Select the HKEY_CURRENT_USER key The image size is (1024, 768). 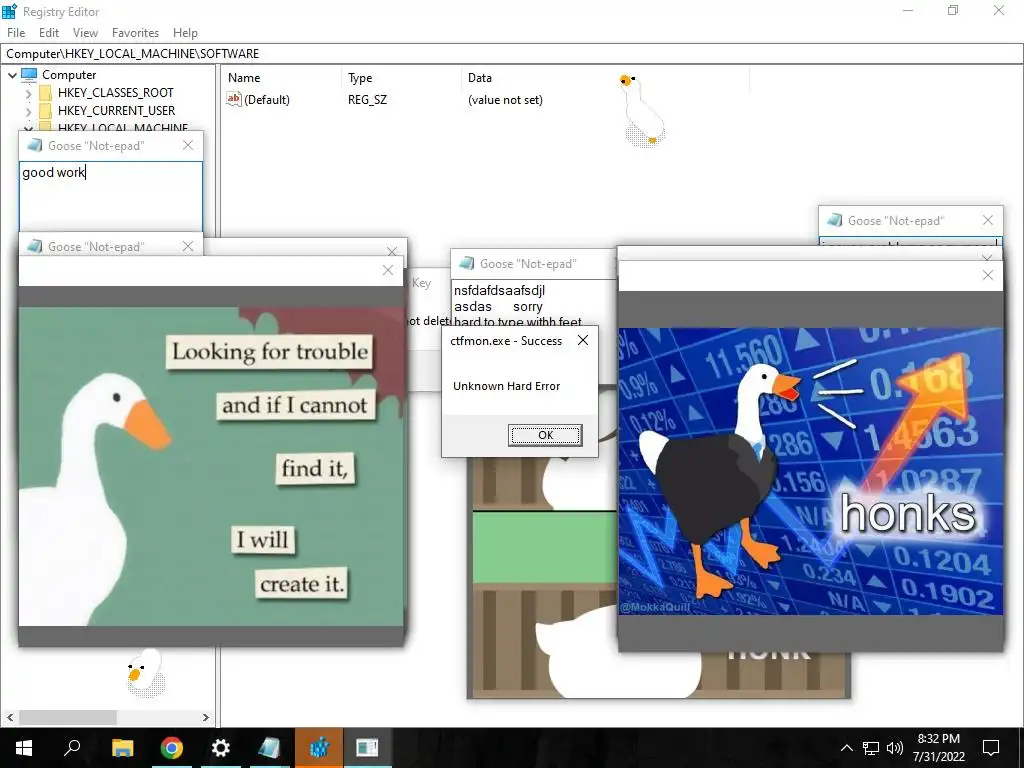pyautogui.click(x=116, y=110)
